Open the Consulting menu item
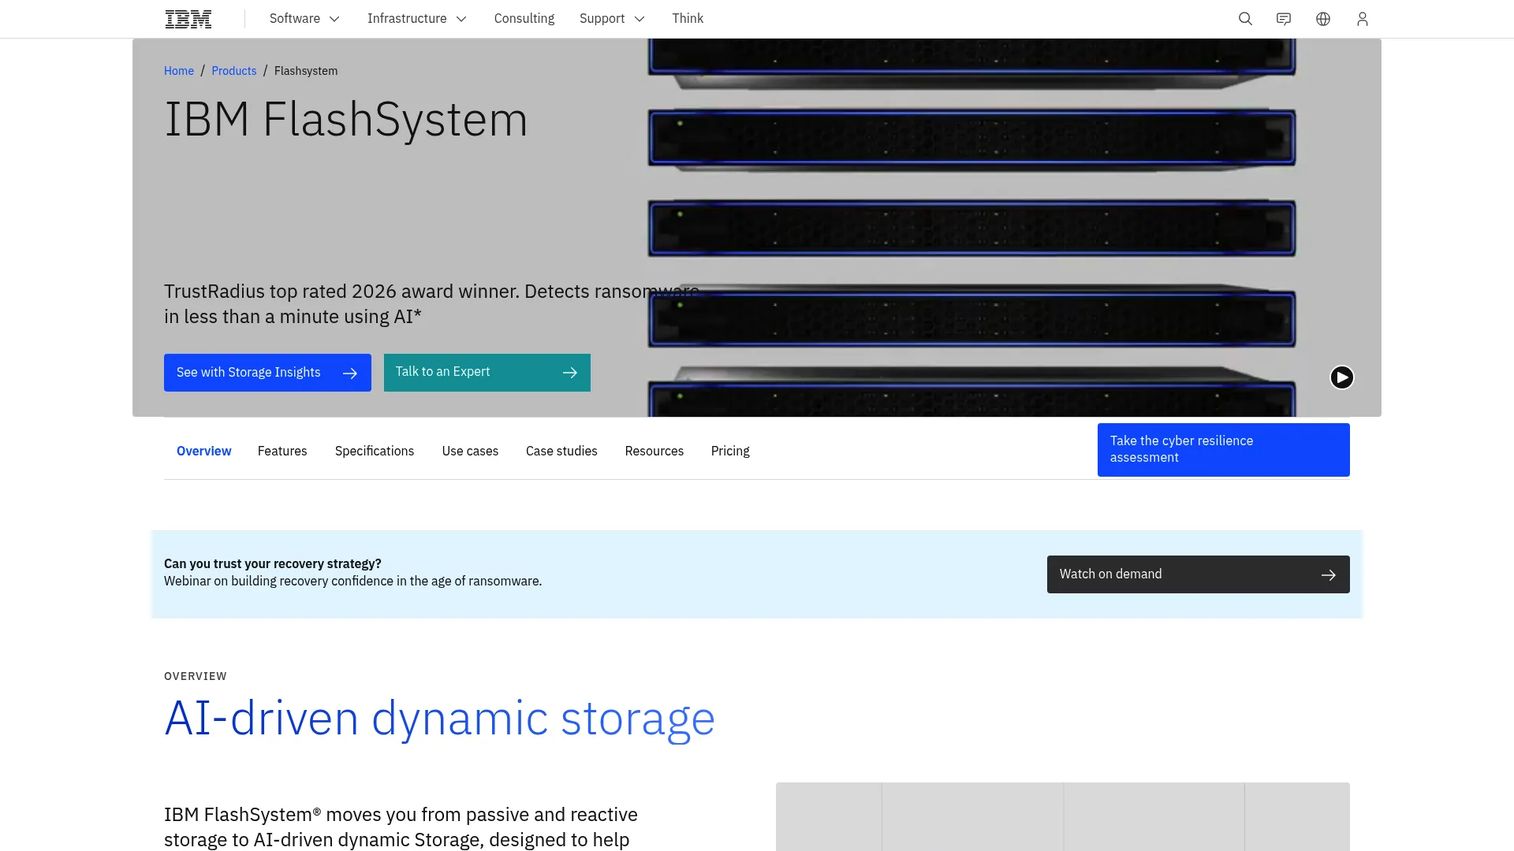This screenshot has height=851, width=1514. point(524,19)
